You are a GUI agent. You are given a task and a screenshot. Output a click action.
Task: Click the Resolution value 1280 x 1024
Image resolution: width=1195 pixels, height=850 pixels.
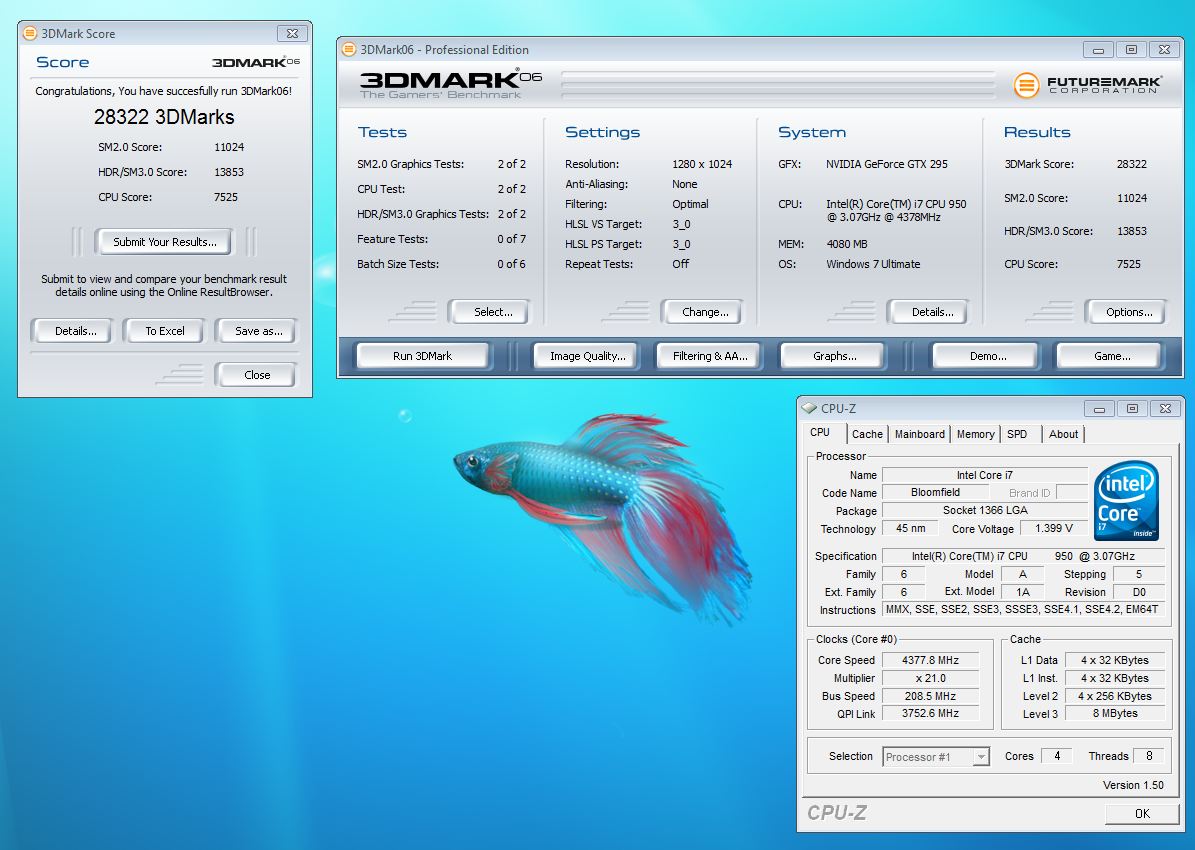702,164
